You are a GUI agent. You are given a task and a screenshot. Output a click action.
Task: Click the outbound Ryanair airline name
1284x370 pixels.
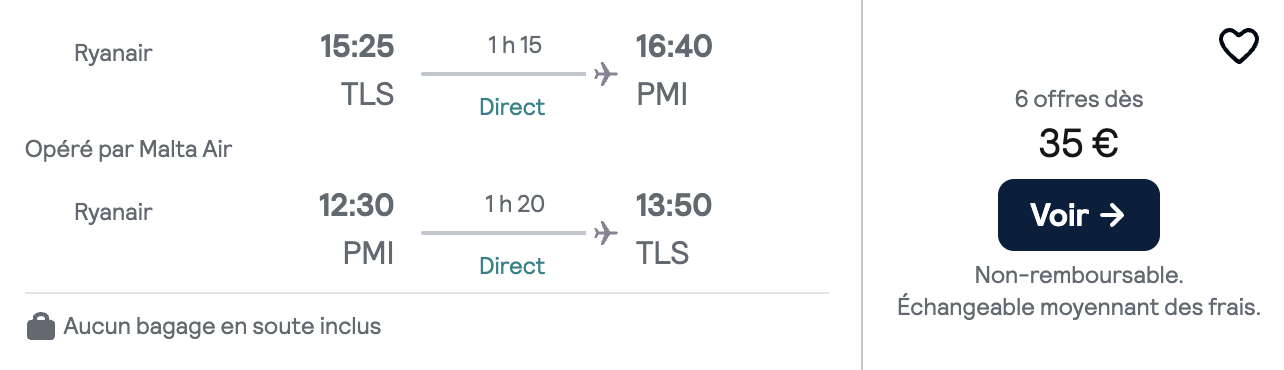click(113, 53)
